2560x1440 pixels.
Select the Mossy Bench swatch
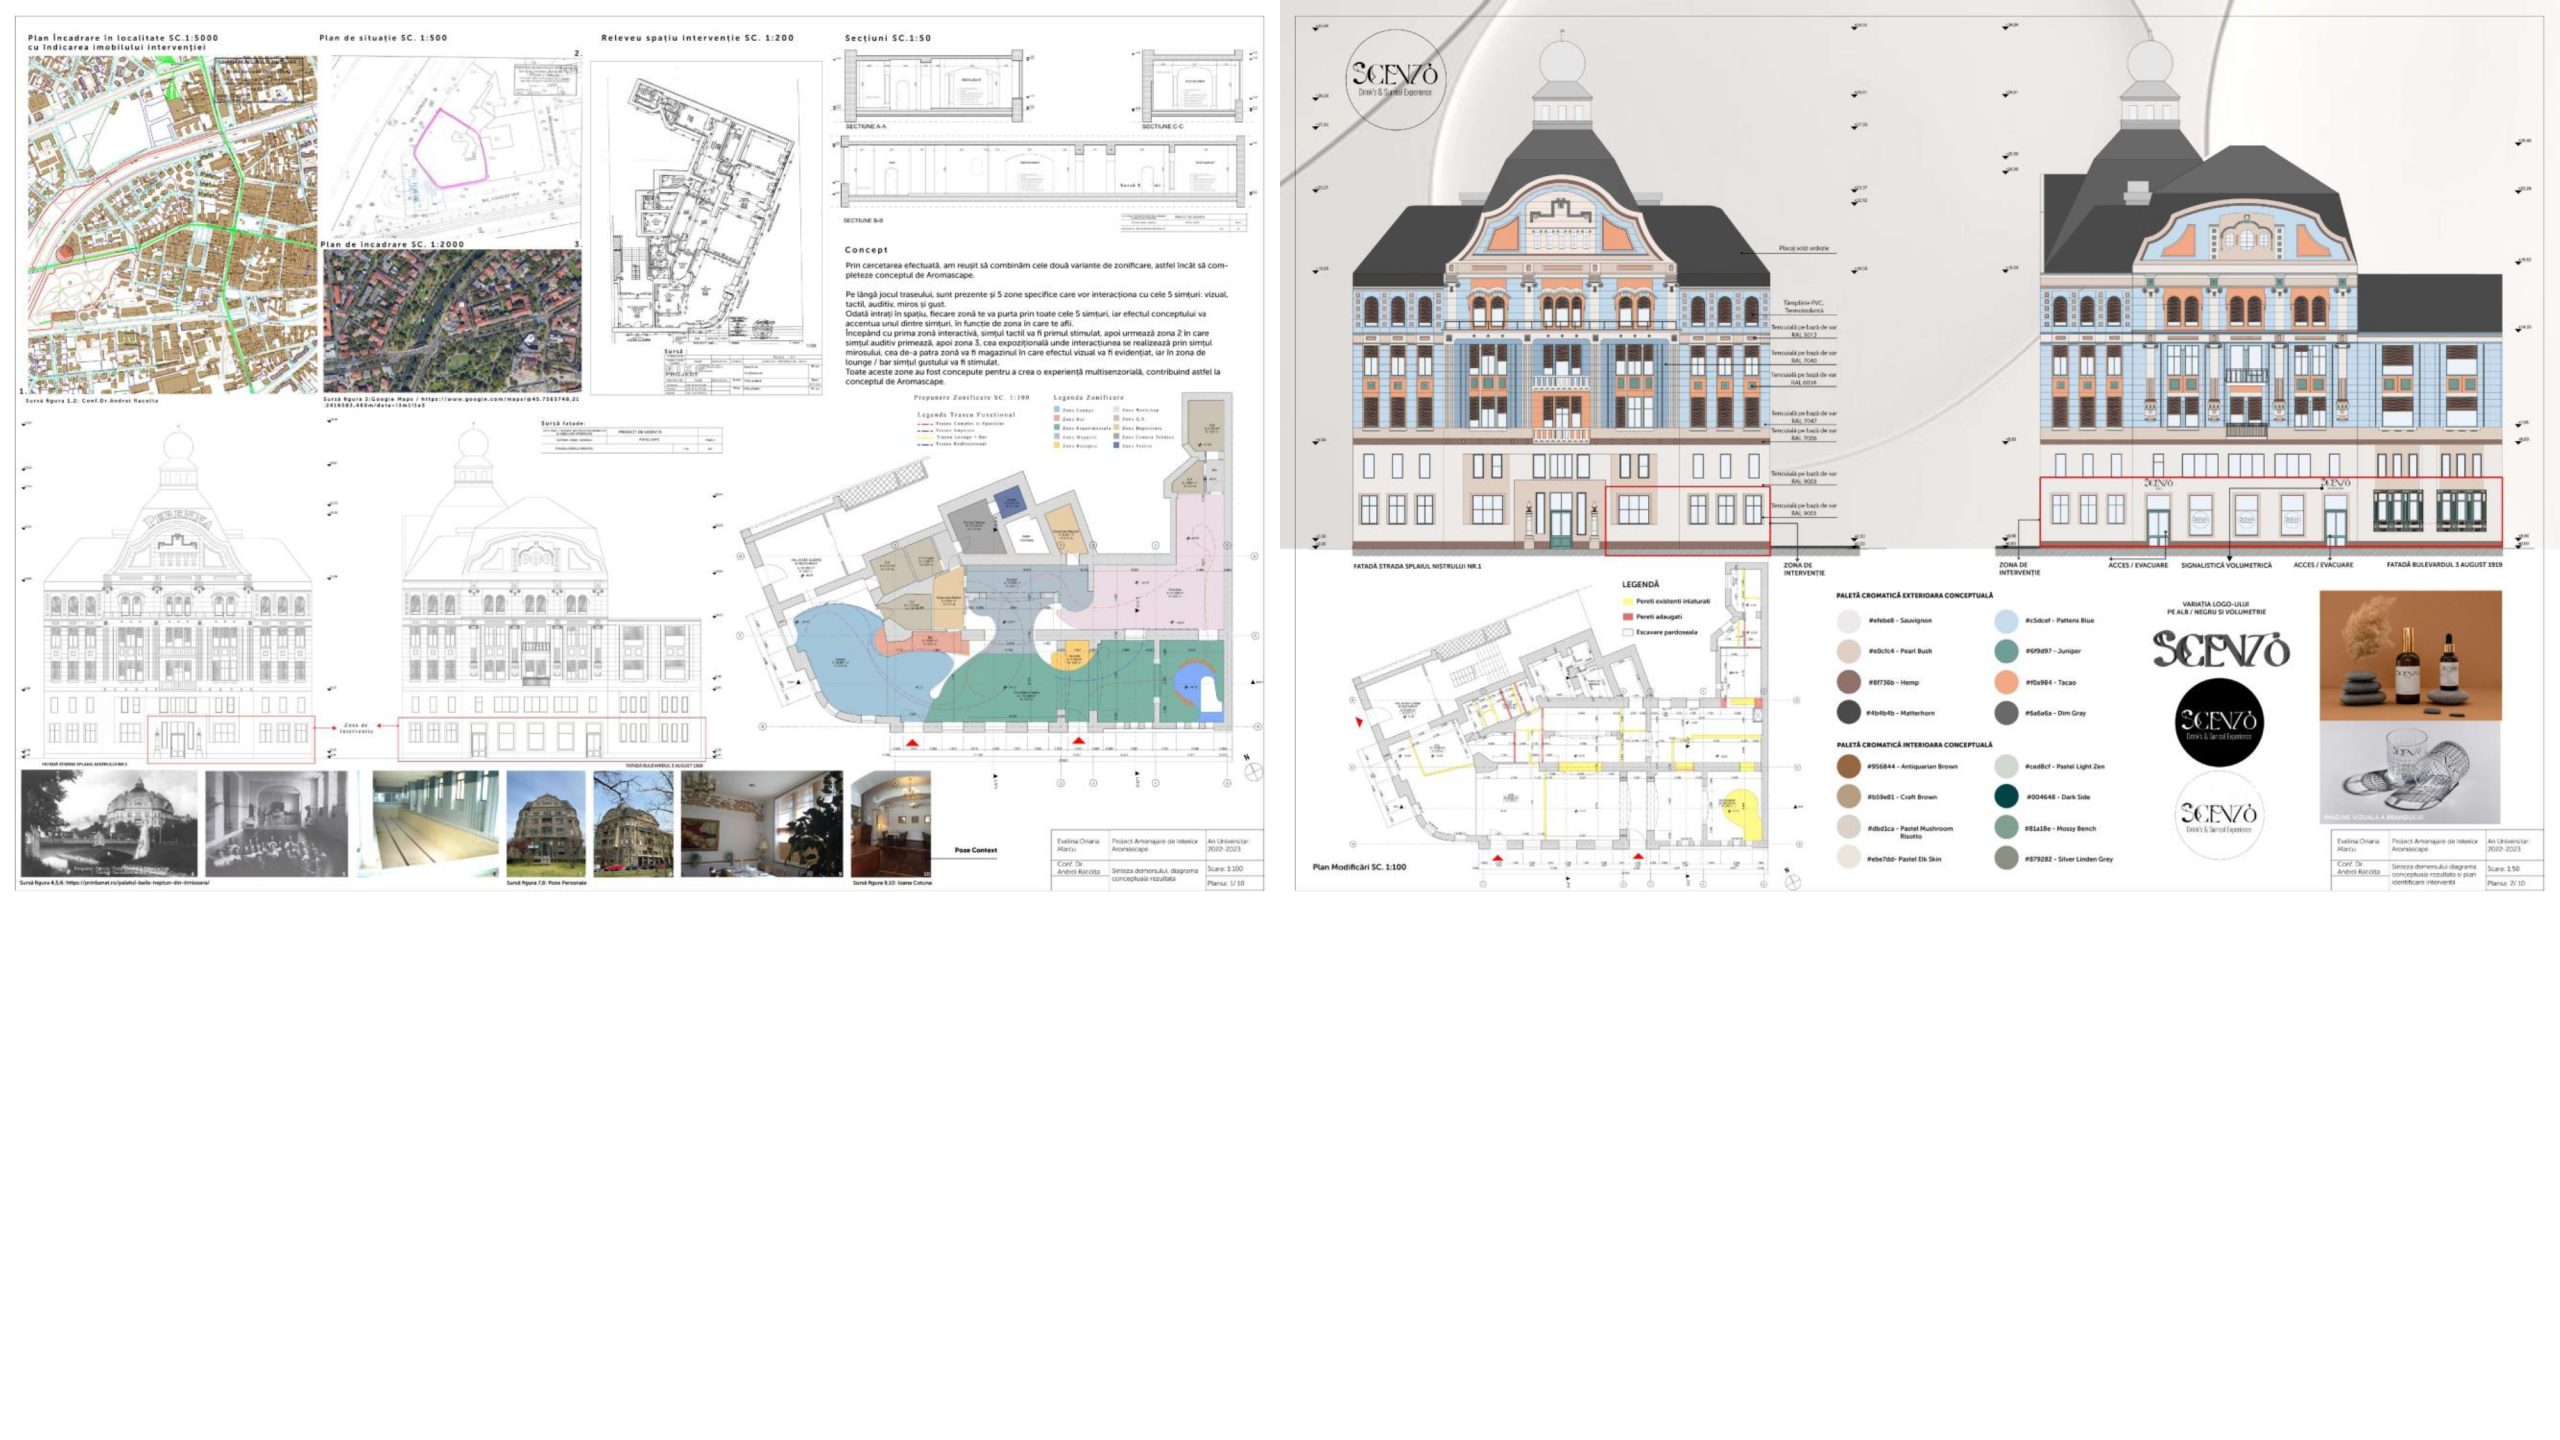tap(2006, 828)
